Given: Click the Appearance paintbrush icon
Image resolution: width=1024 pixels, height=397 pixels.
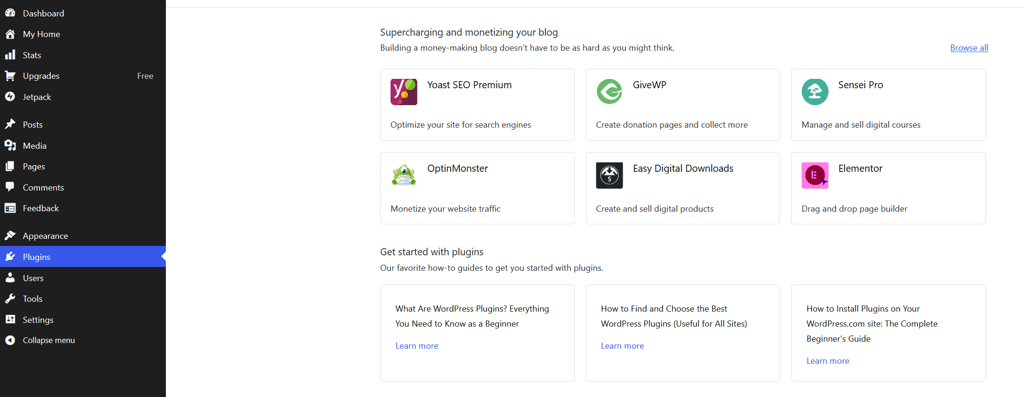Looking at the screenshot, I should pyautogui.click(x=10, y=236).
